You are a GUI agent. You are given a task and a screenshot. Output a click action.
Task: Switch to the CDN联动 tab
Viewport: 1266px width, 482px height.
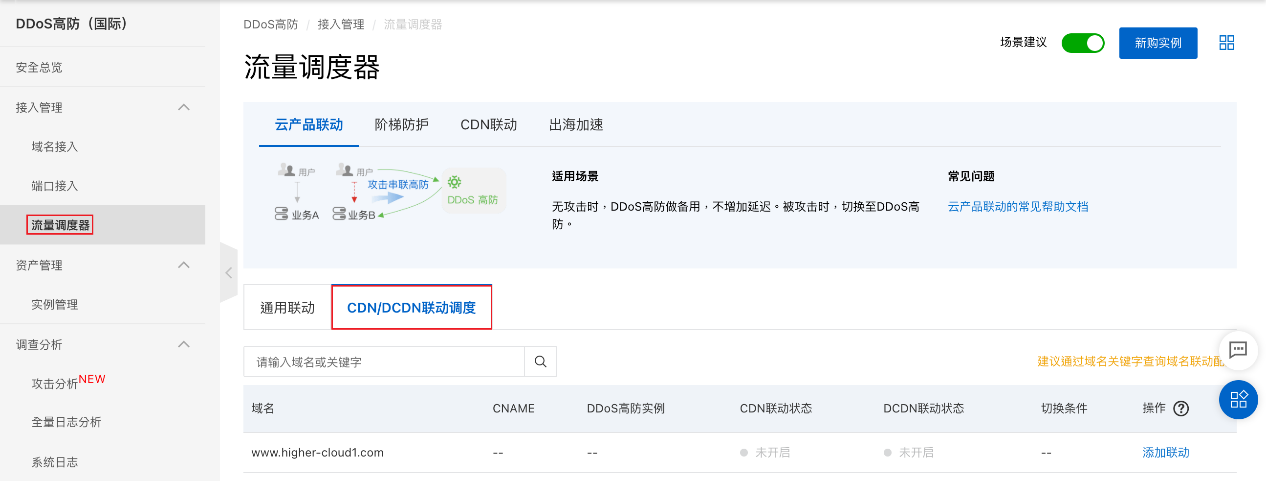click(488, 125)
